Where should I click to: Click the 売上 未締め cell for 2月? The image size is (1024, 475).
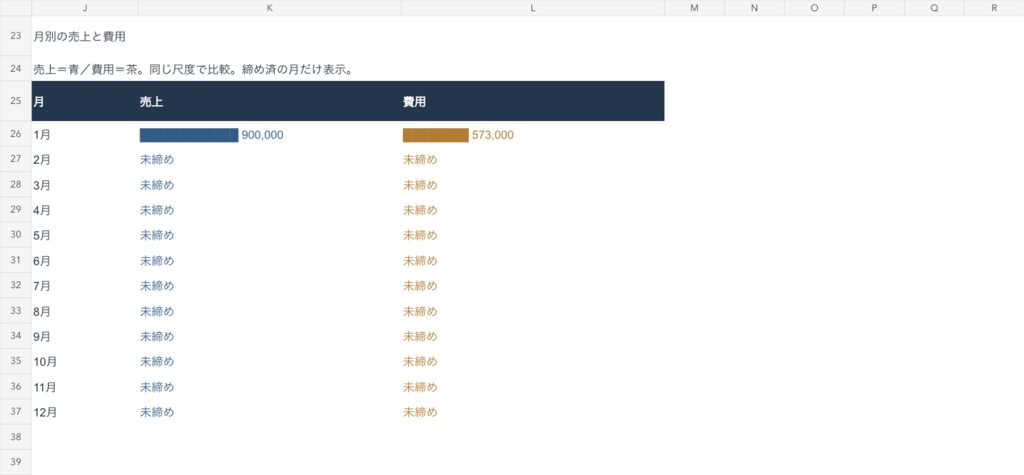pos(270,159)
